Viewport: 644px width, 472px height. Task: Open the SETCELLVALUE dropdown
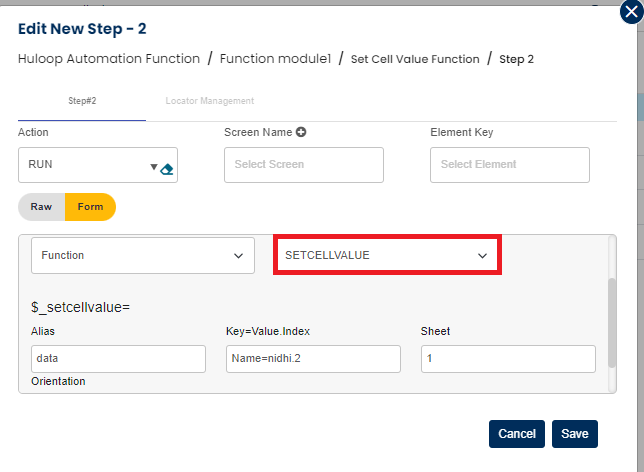(386, 256)
